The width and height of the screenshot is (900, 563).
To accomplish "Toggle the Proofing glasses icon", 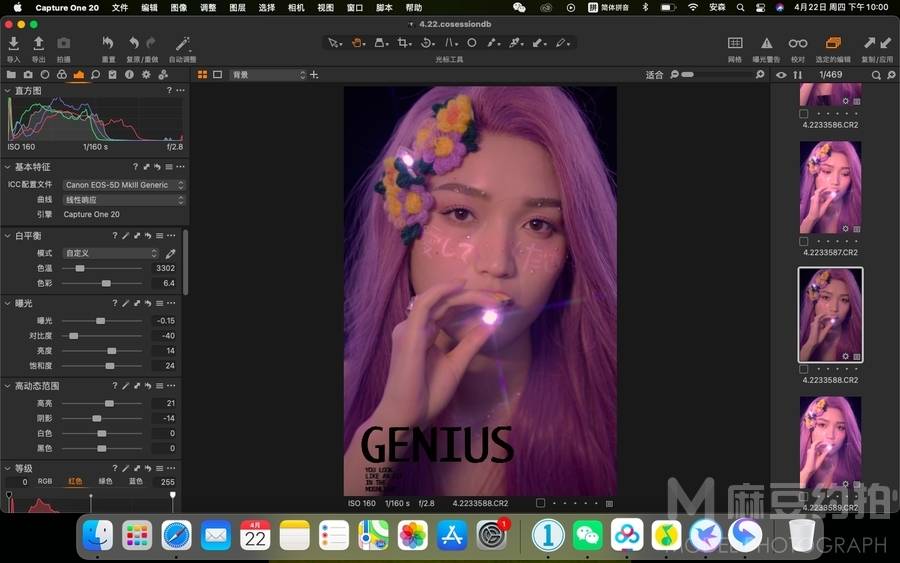I will click(798, 43).
